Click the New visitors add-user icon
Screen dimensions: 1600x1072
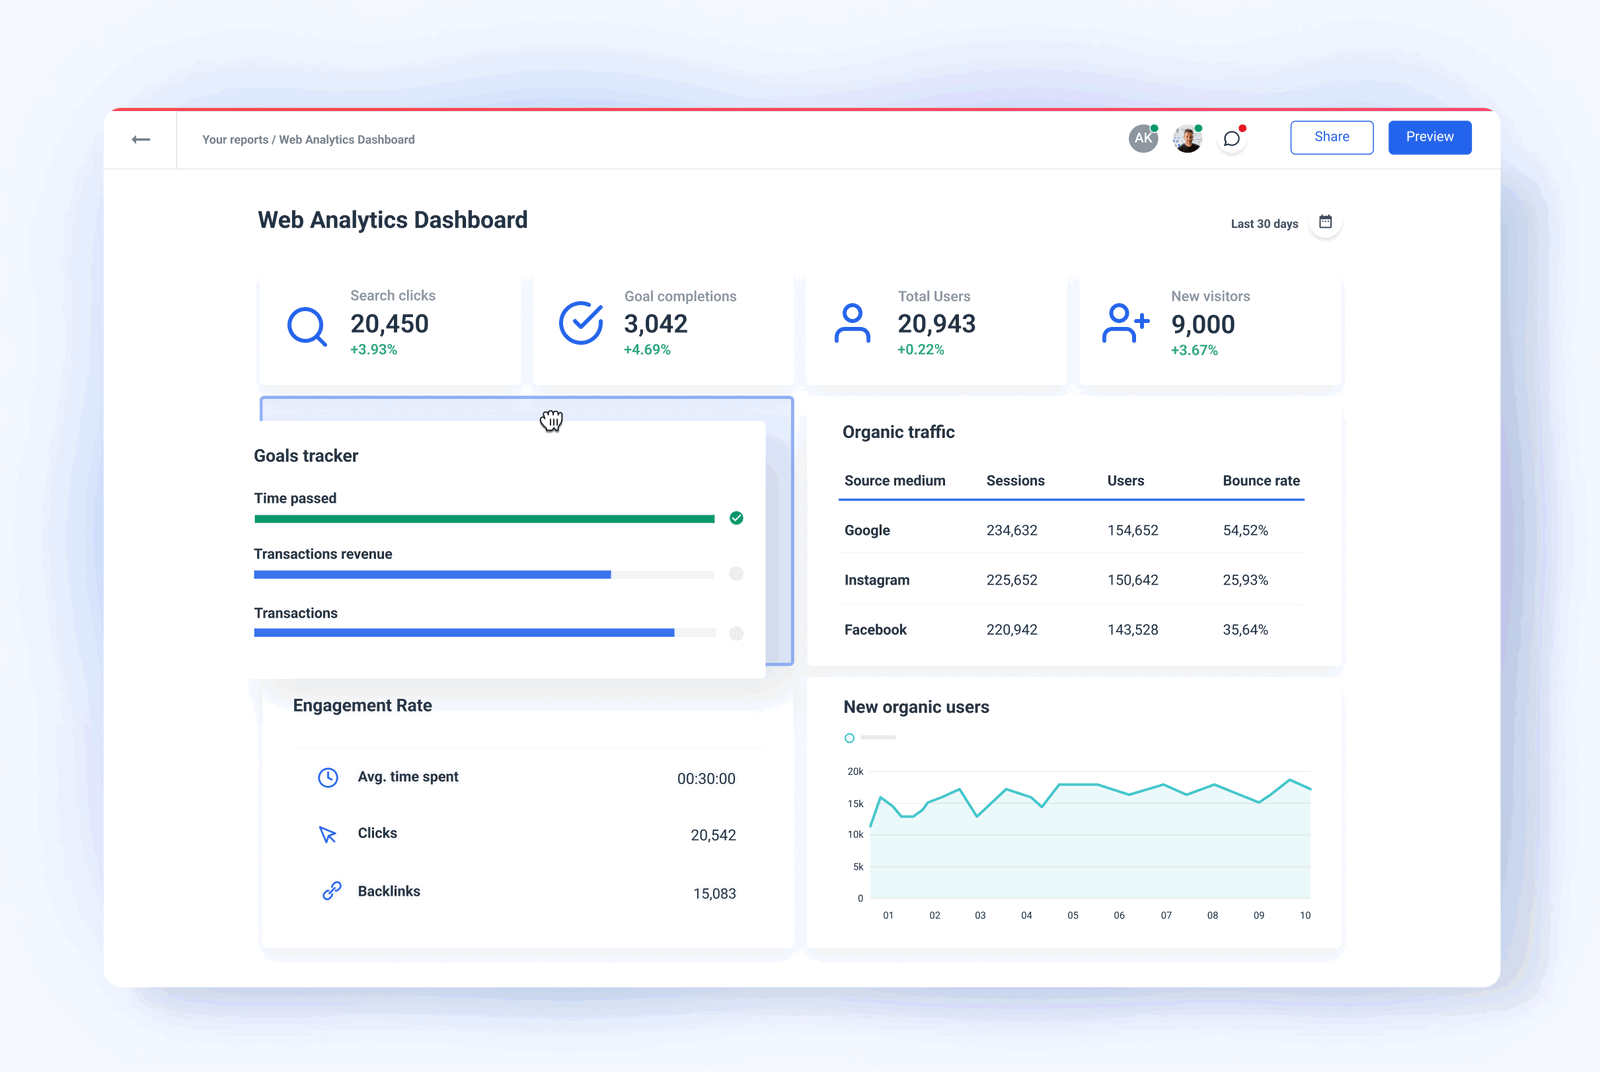tap(1124, 322)
